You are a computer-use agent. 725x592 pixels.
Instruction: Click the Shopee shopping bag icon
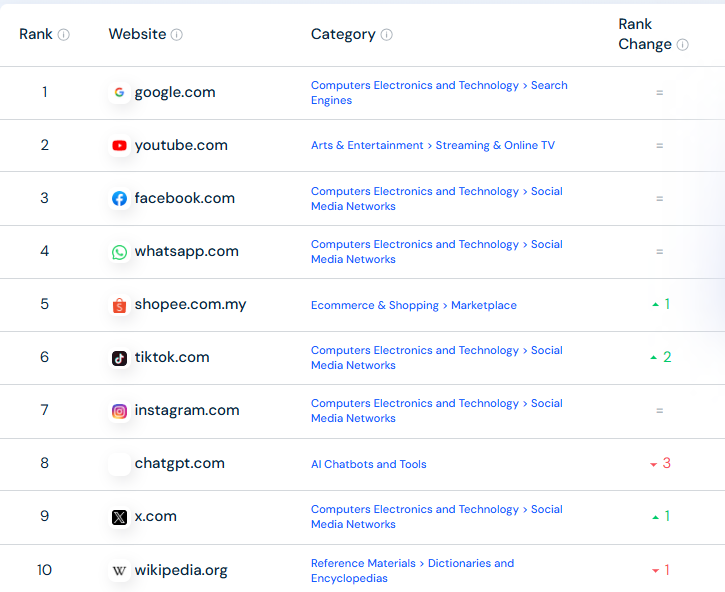pos(119,305)
